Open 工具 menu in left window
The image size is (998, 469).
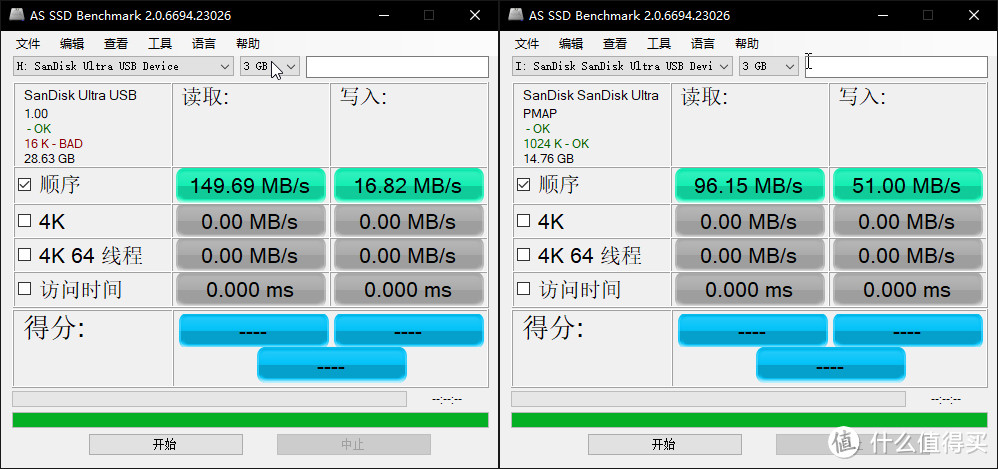pos(160,44)
